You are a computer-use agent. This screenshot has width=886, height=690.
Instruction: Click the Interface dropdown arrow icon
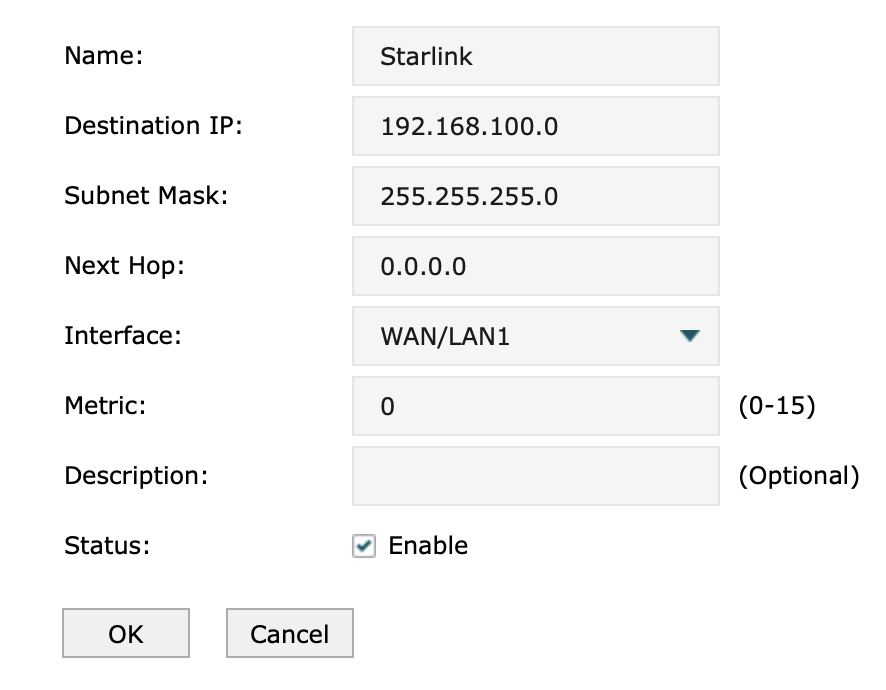click(x=689, y=336)
